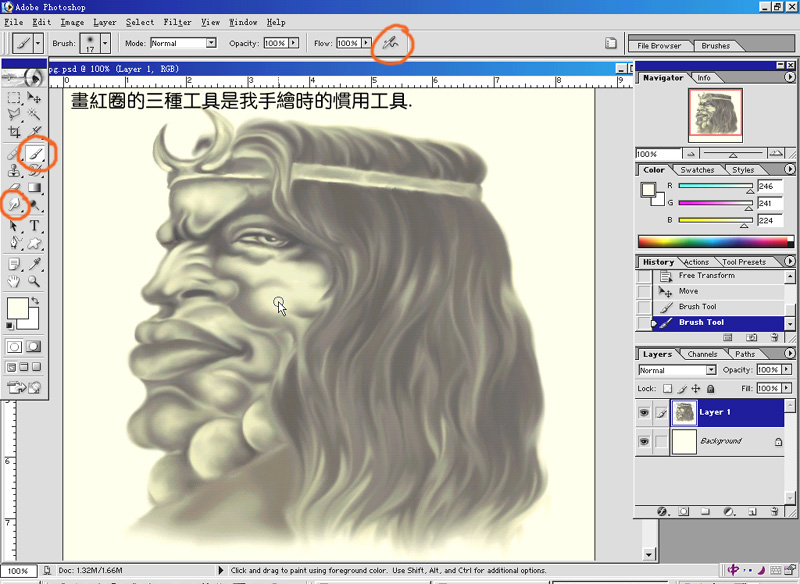
Task: Add a layer style in Layers panel
Action: (662, 511)
